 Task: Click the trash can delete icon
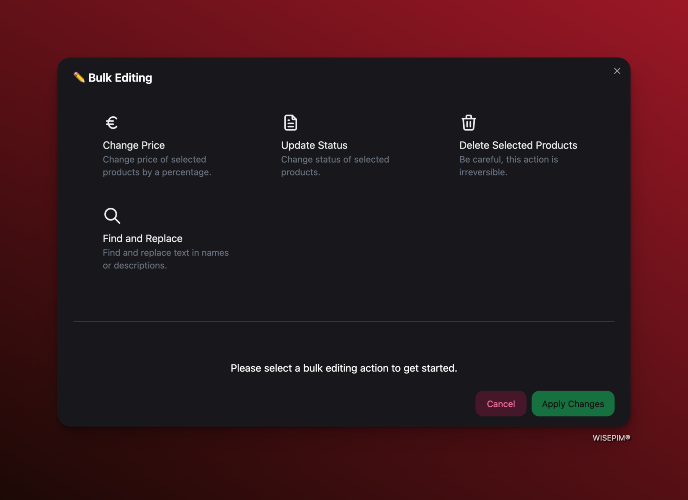point(469,123)
